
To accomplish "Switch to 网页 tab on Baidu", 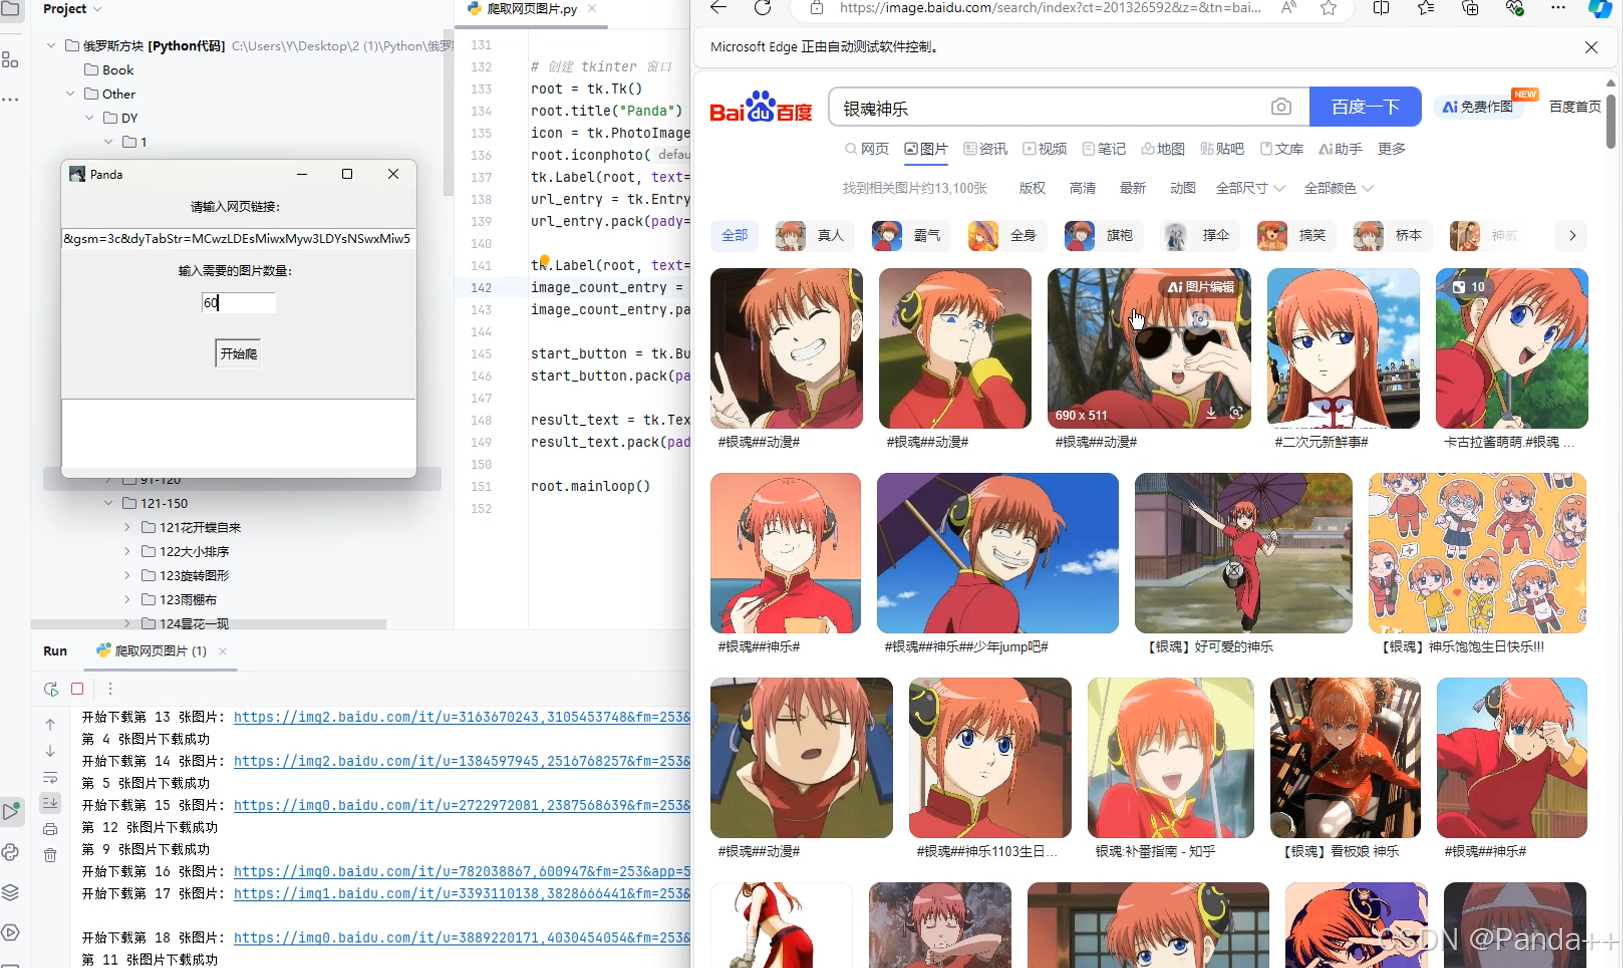I will click(x=866, y=149).
